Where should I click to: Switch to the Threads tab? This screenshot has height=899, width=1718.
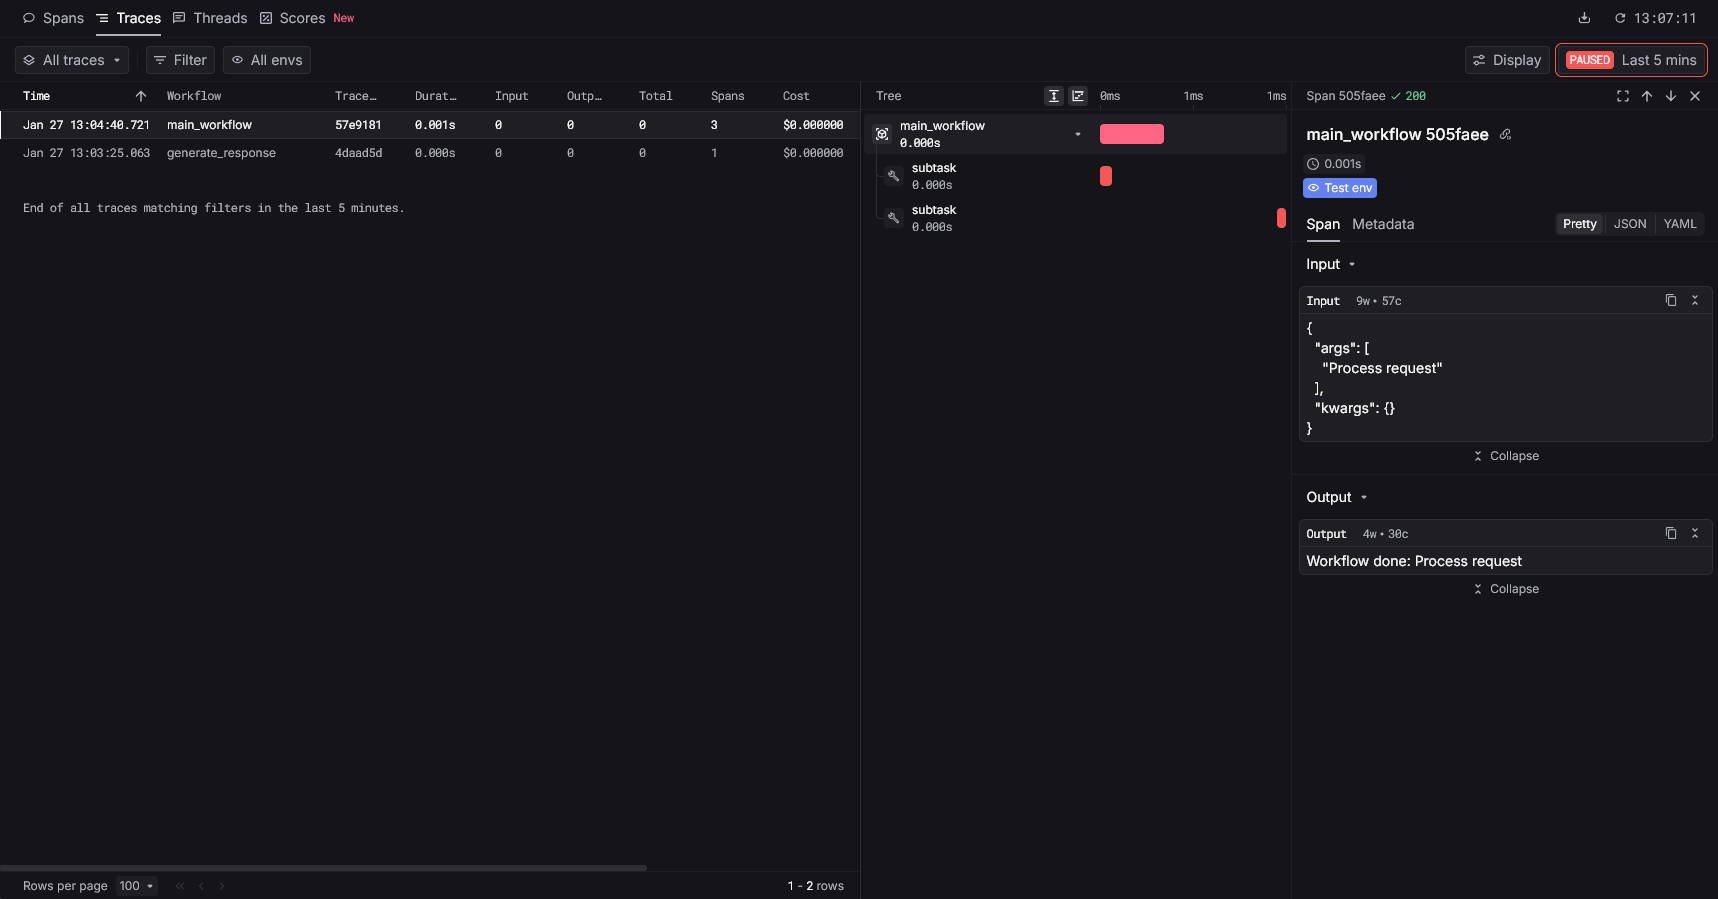pyautogui.click(x=210, y=18)
